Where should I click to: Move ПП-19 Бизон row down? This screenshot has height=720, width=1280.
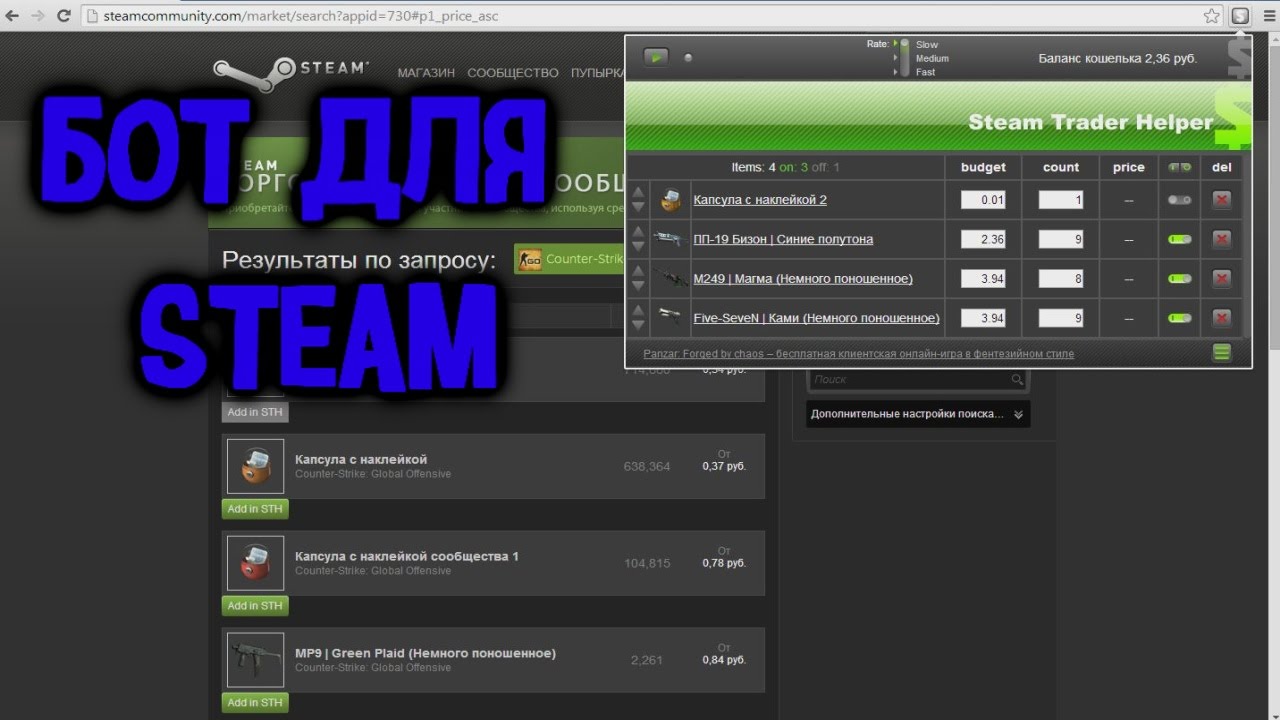coord(638,246)
